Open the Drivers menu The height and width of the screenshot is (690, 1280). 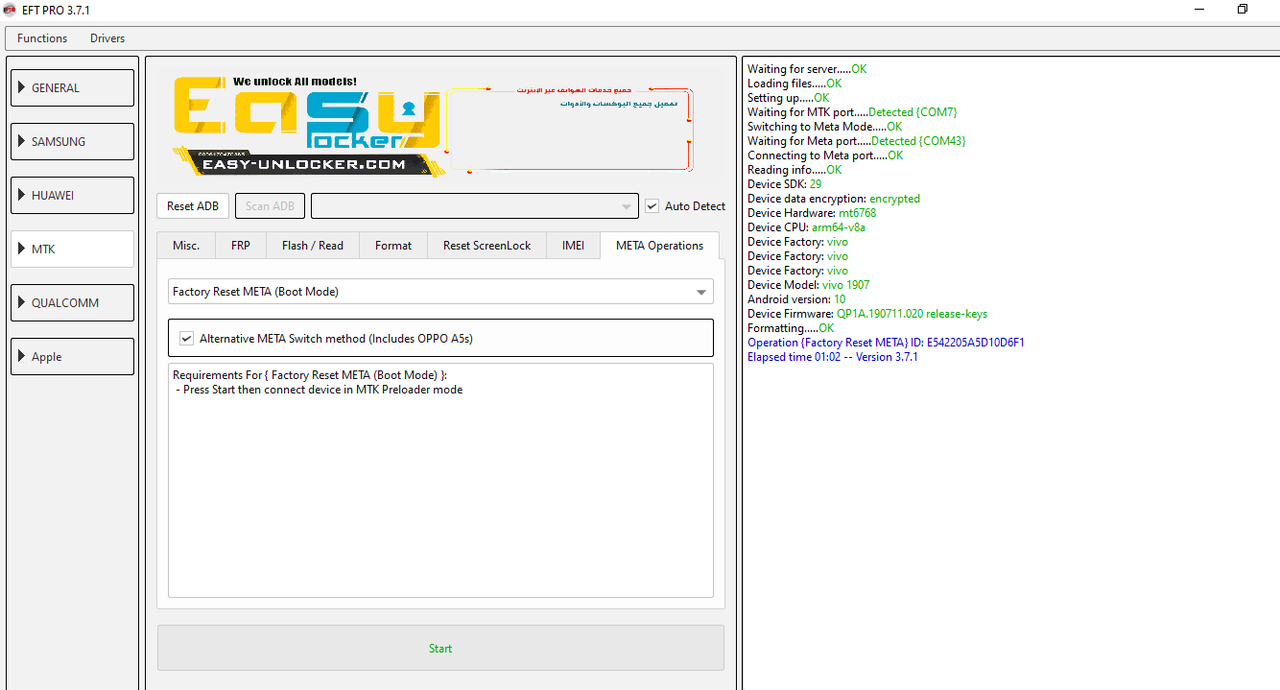point(107,38)
